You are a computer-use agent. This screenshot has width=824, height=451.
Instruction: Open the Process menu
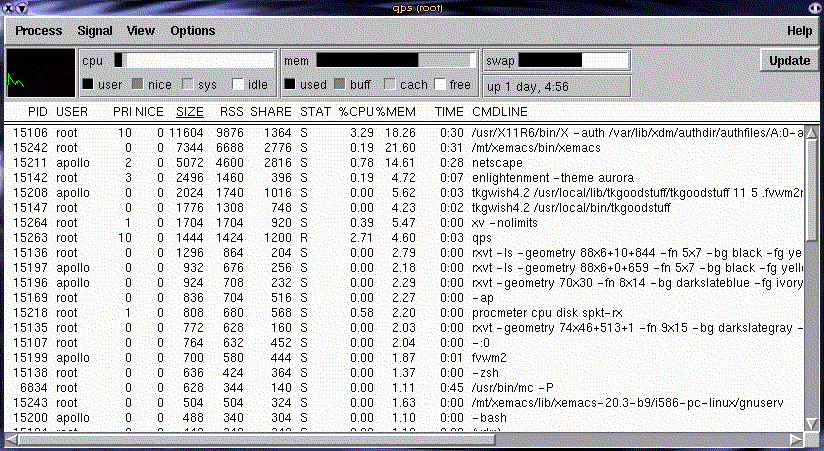38,31
